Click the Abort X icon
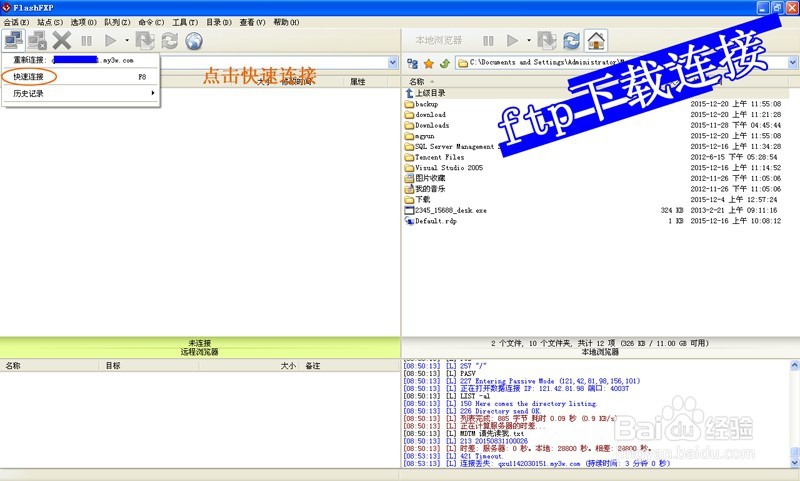Viewport: 800px width, 481px height. pyautogui.click(x=62, y=40)
